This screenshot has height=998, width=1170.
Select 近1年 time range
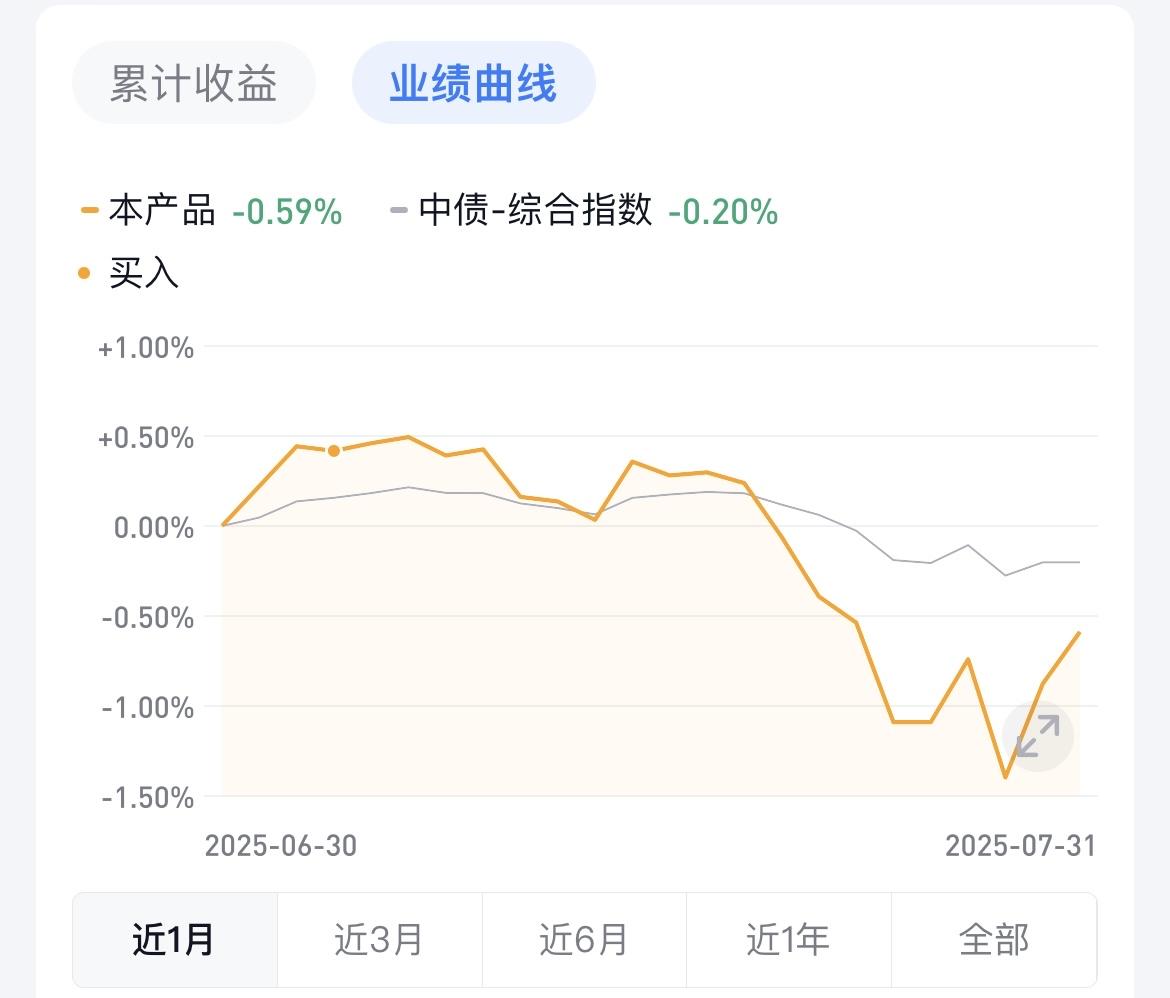point(789,940)
